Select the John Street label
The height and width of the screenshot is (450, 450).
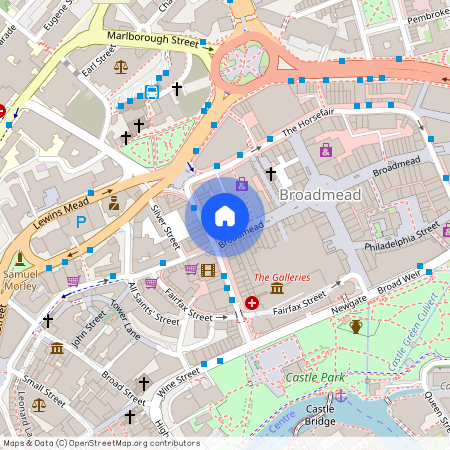click(x=89, y=329)
